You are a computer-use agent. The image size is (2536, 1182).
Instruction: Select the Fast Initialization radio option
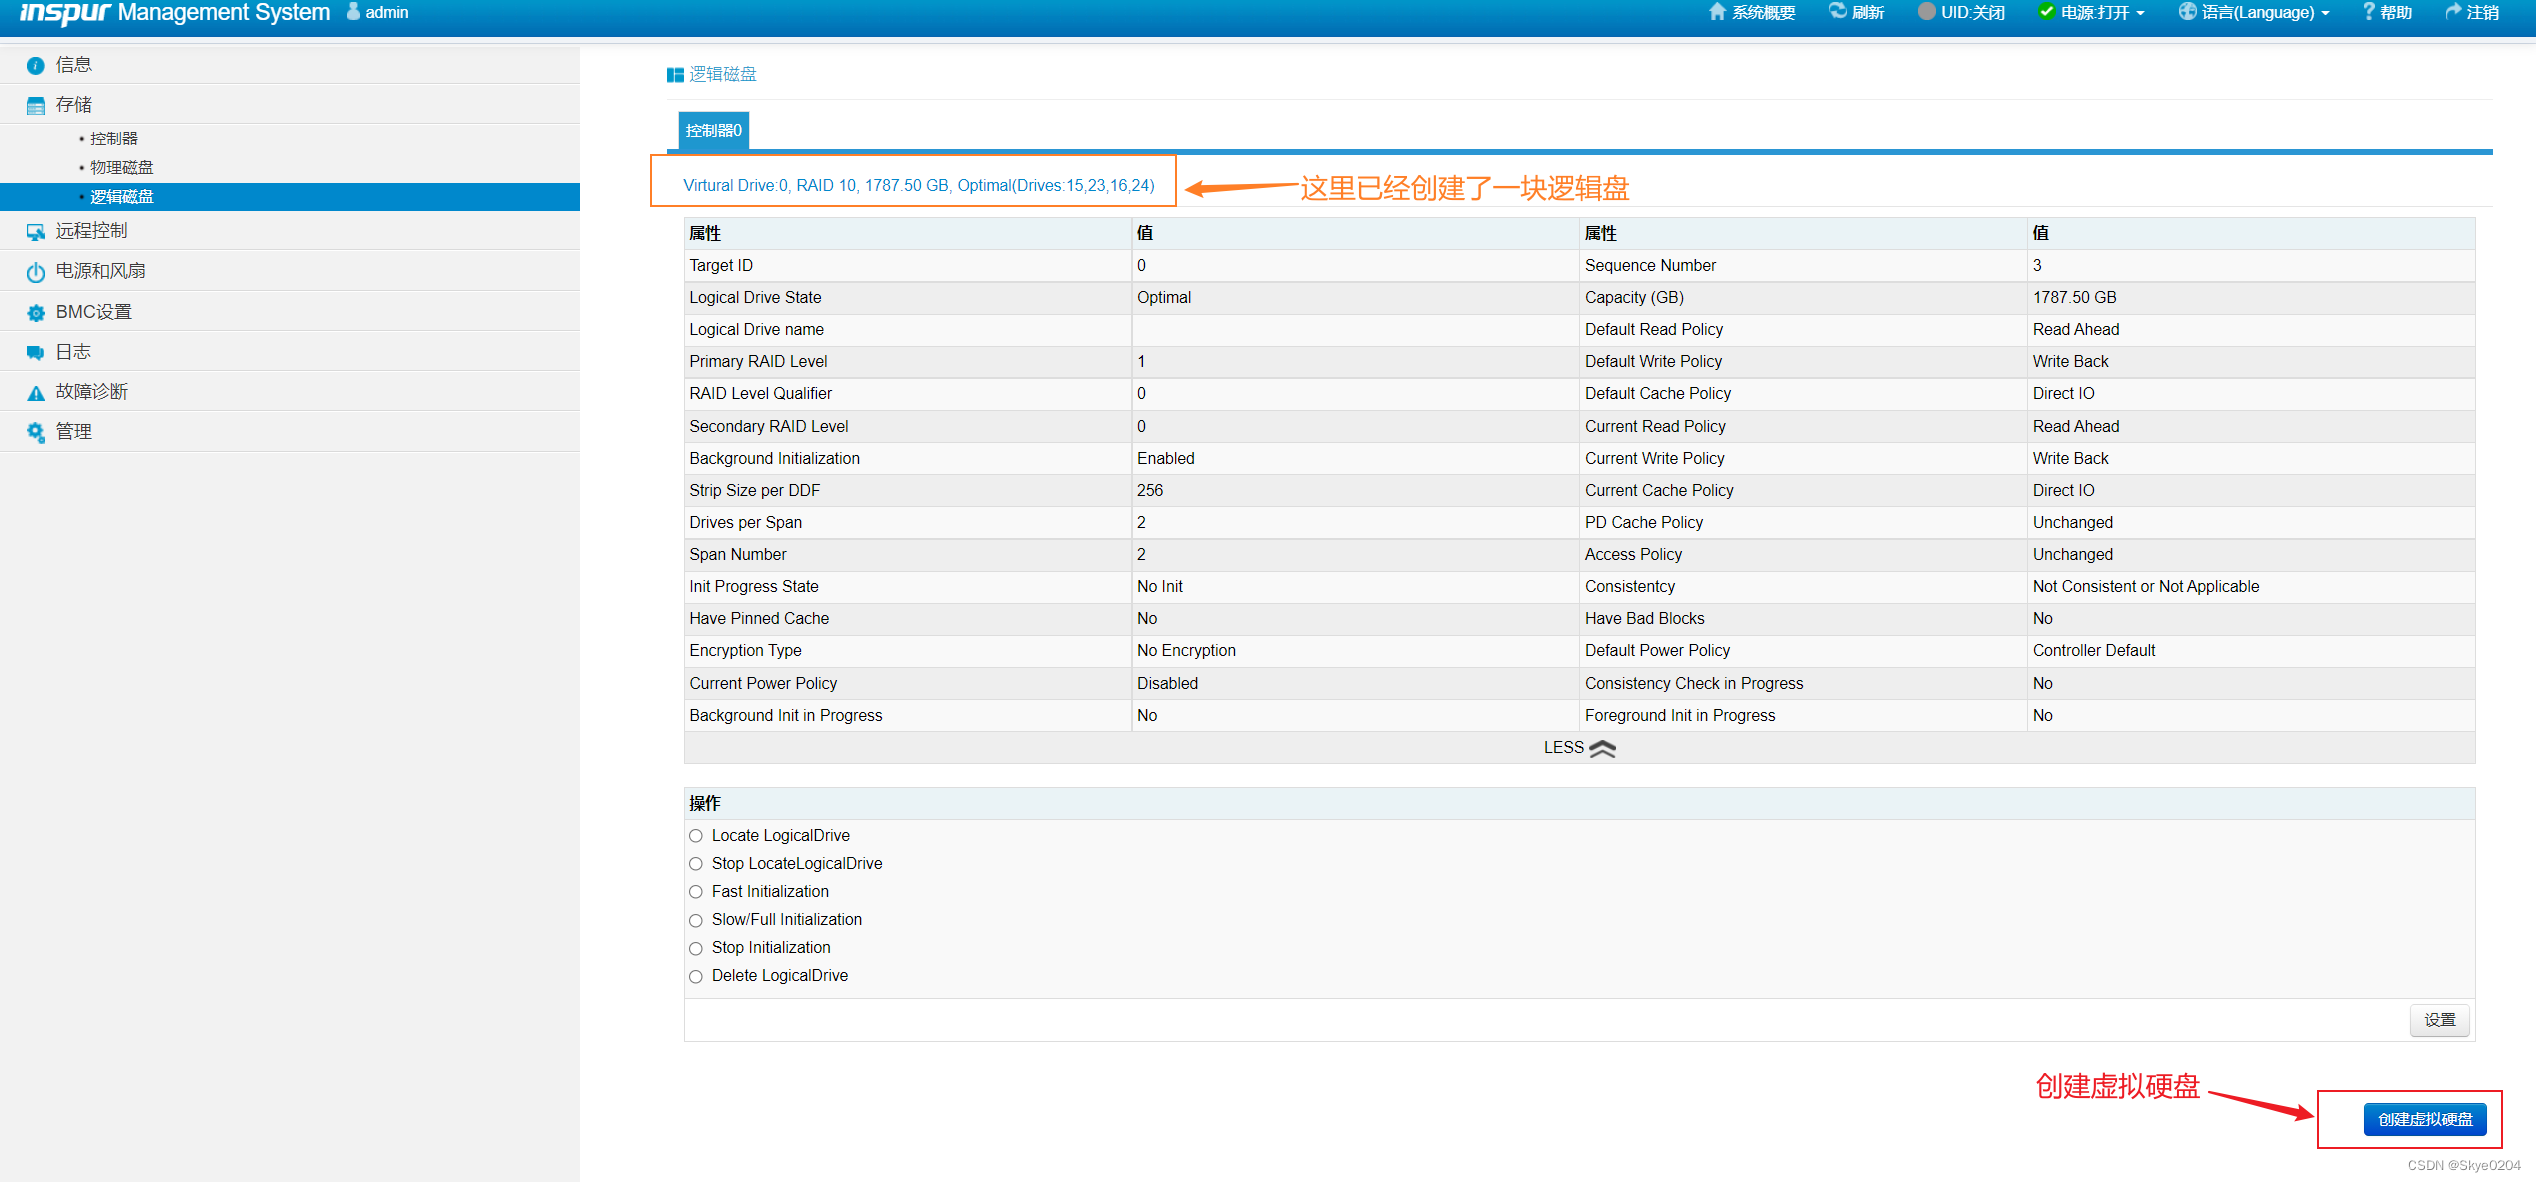click(x=696, y=892)
